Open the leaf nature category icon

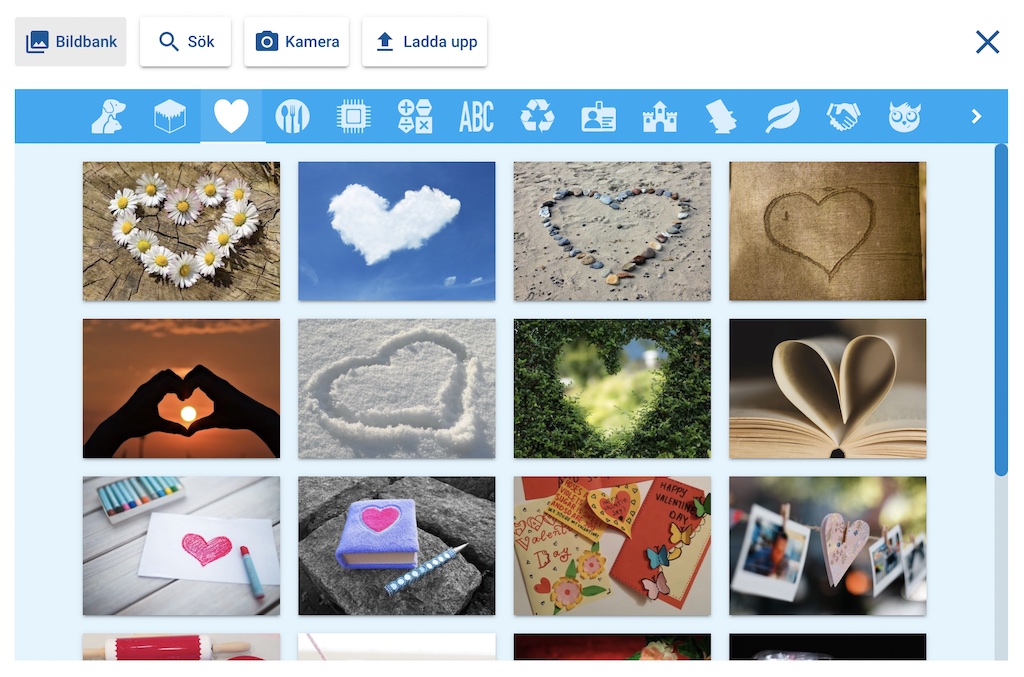point(782,116)
